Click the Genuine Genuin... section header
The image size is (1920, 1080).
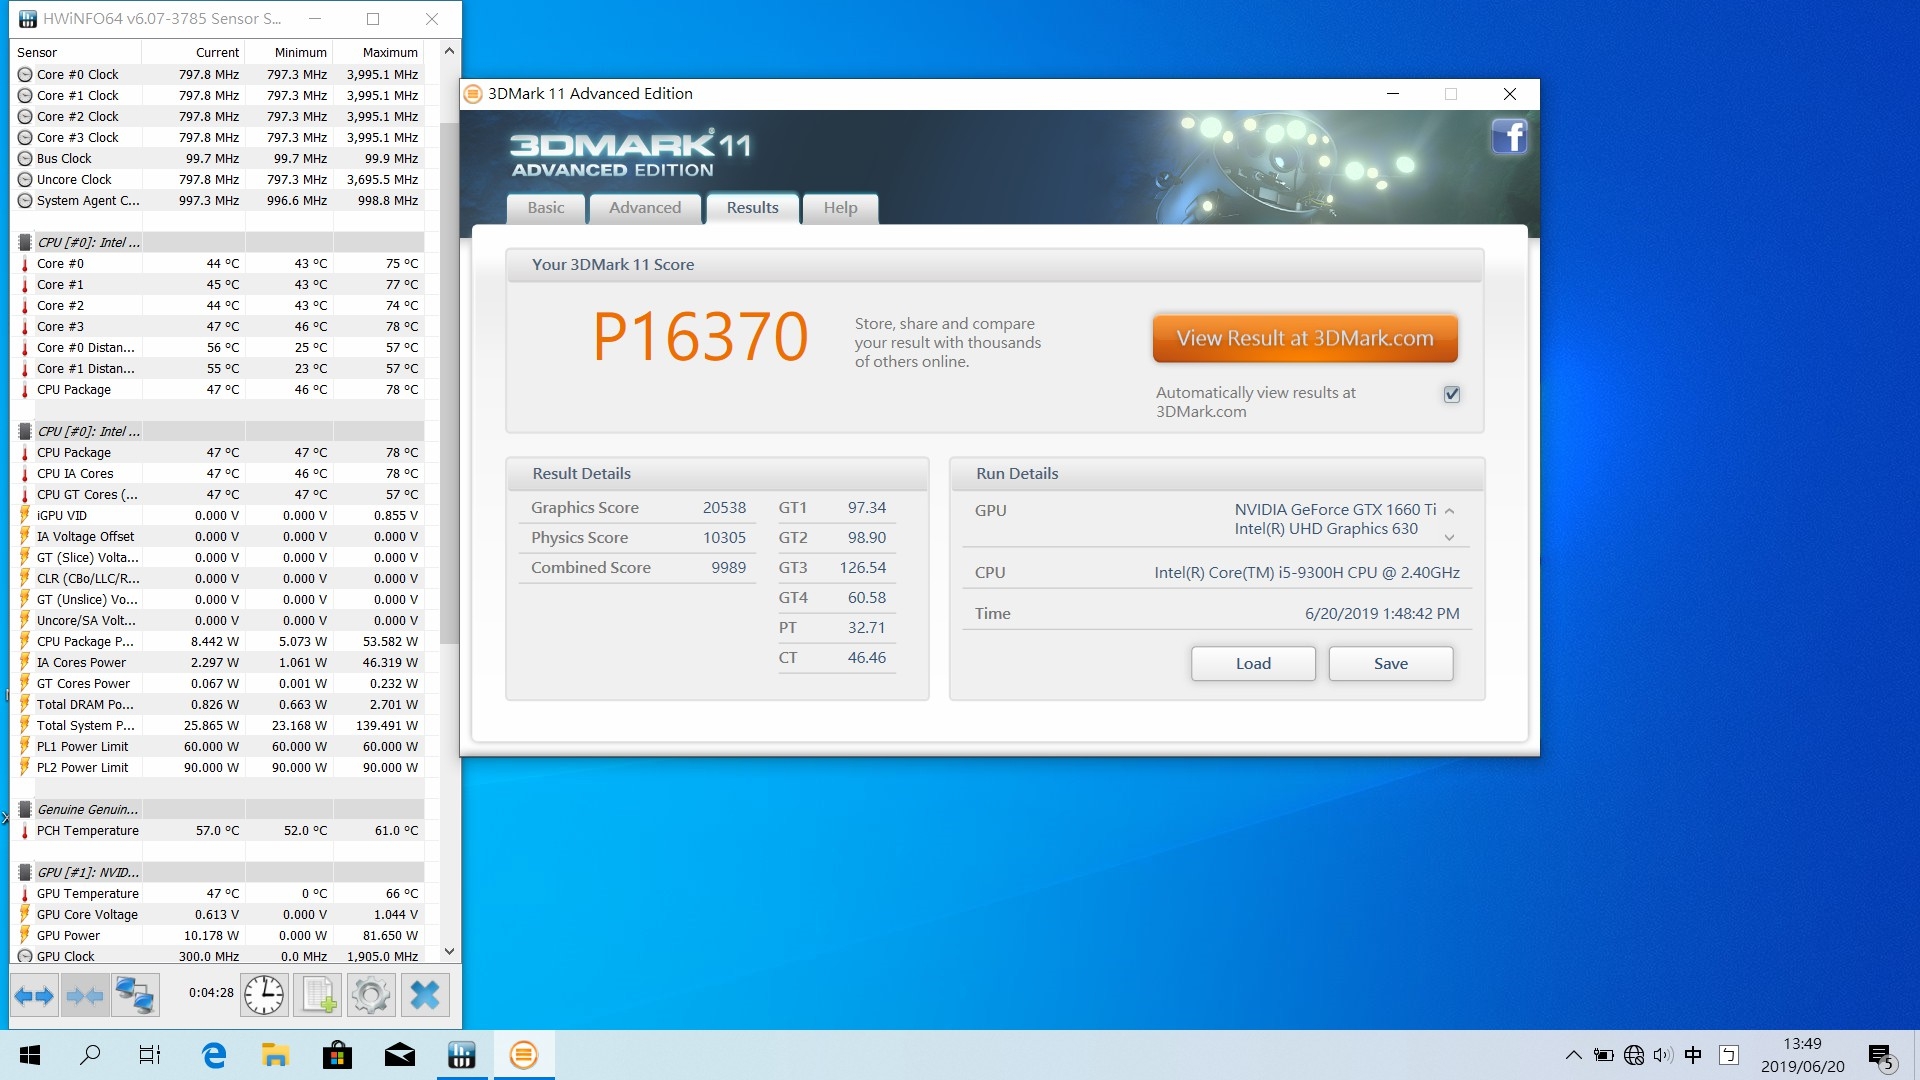[x=218, y=810]
